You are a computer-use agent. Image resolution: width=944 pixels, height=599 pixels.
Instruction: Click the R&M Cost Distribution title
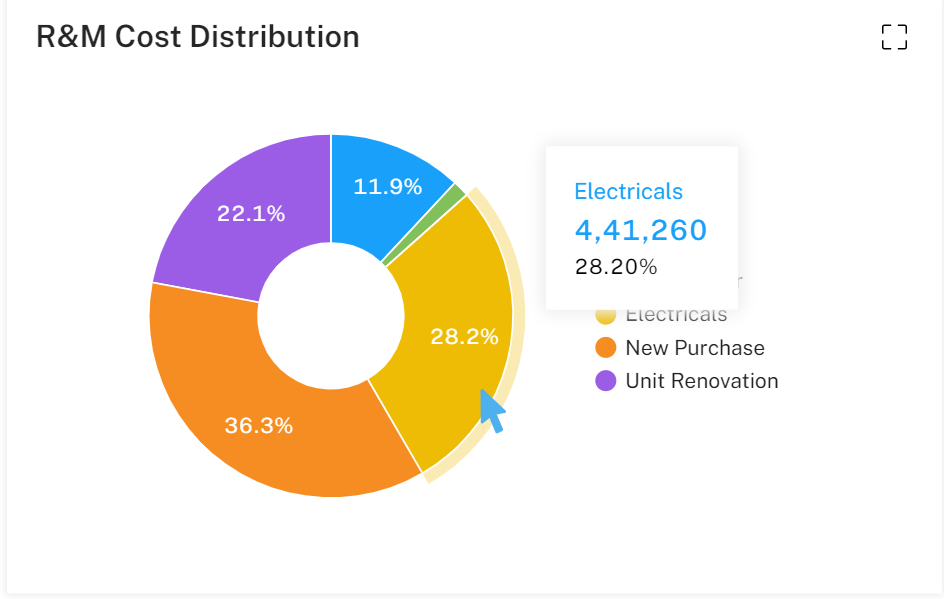click(198, 37)
